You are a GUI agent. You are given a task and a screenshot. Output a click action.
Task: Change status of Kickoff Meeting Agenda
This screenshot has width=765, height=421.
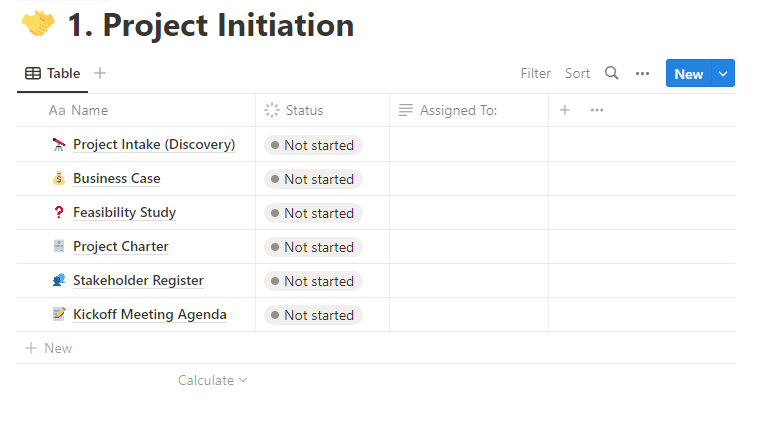pos(313,315)
